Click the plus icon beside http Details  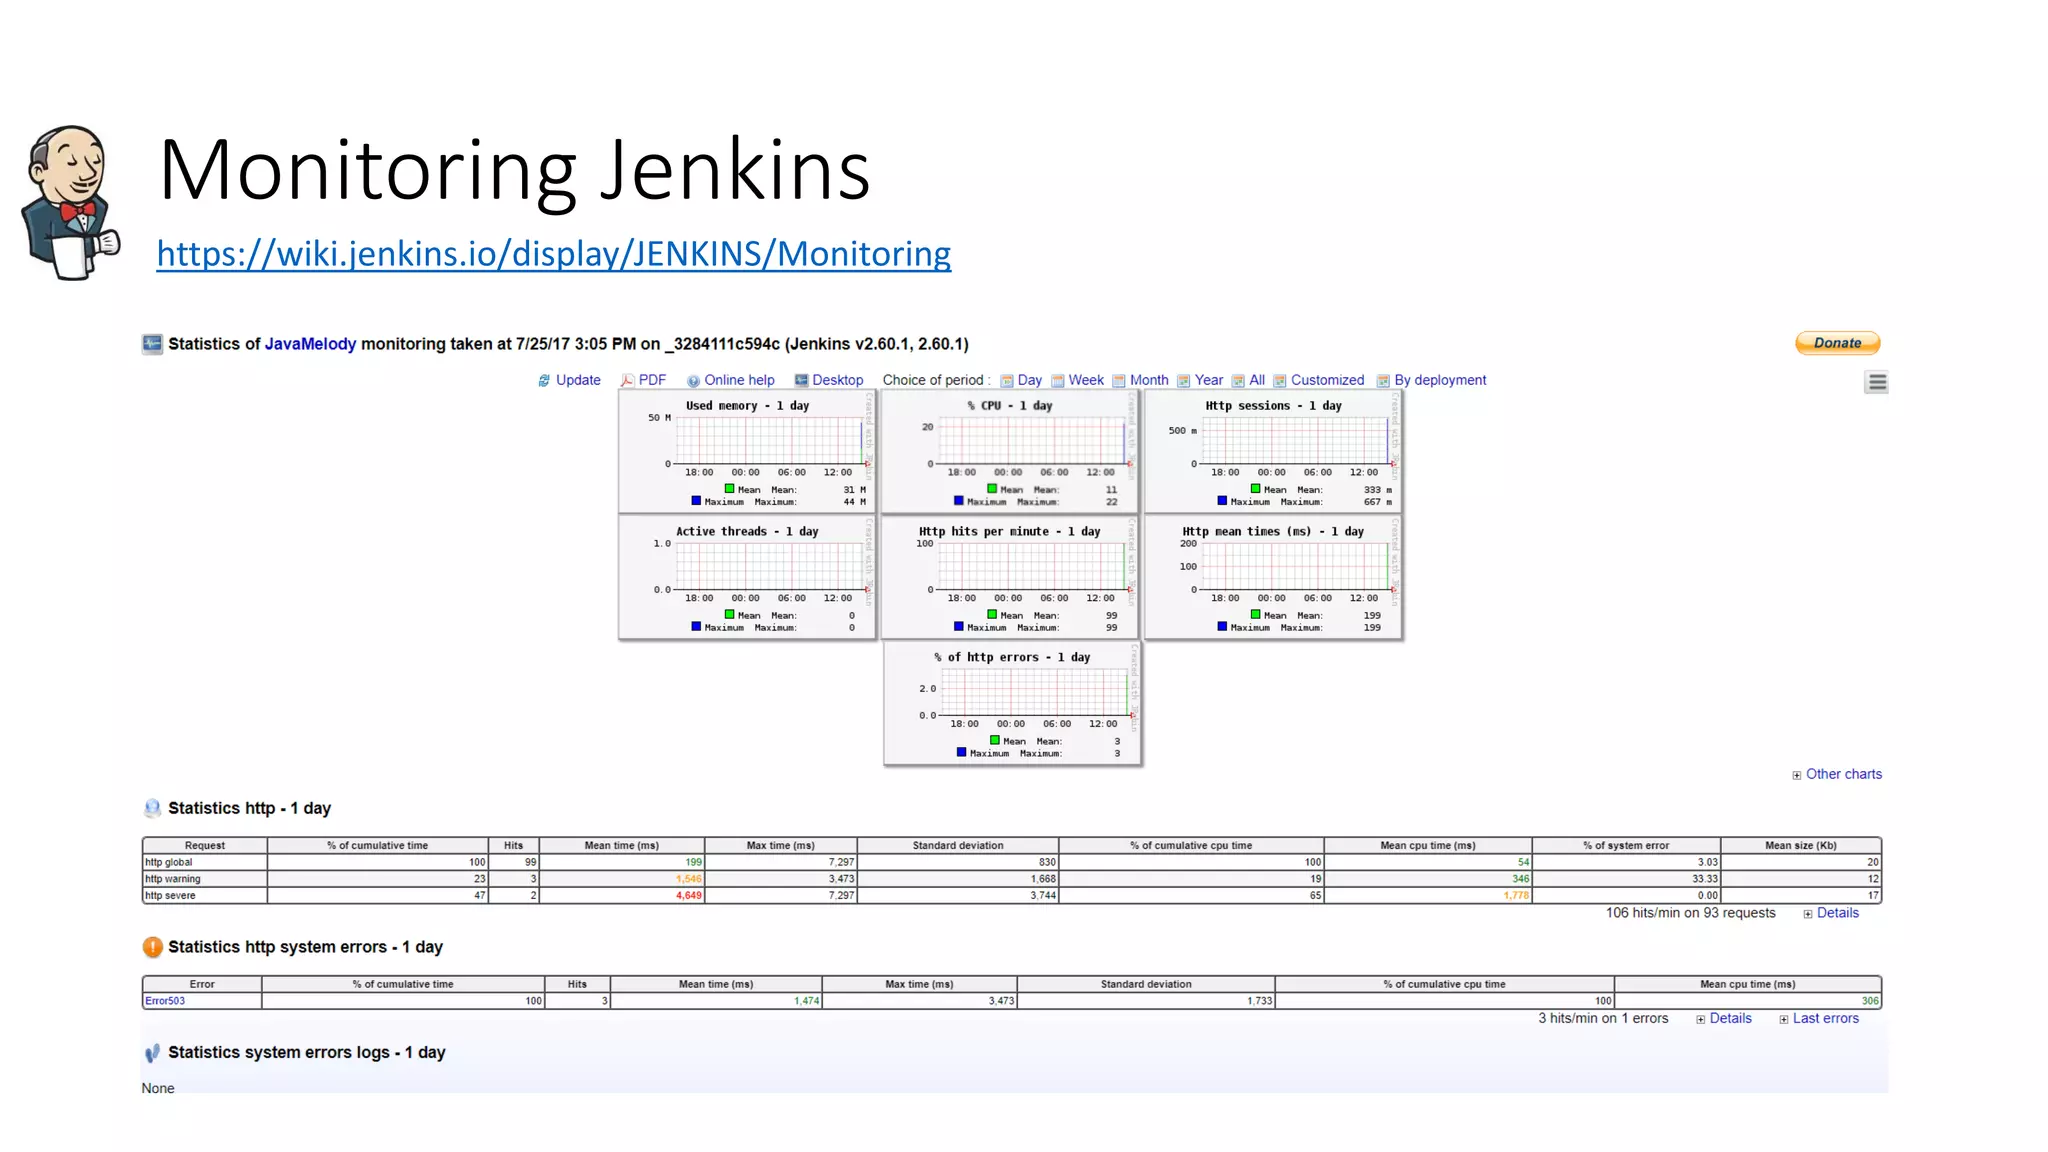(1808, 914)
